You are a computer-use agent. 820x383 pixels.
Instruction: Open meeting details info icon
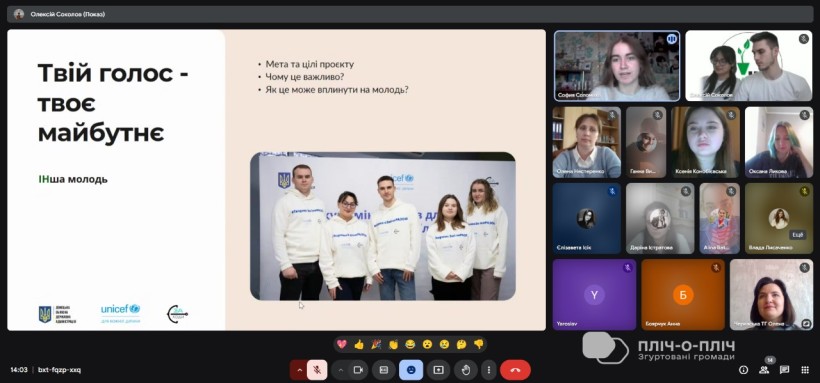tap(743, 370)
